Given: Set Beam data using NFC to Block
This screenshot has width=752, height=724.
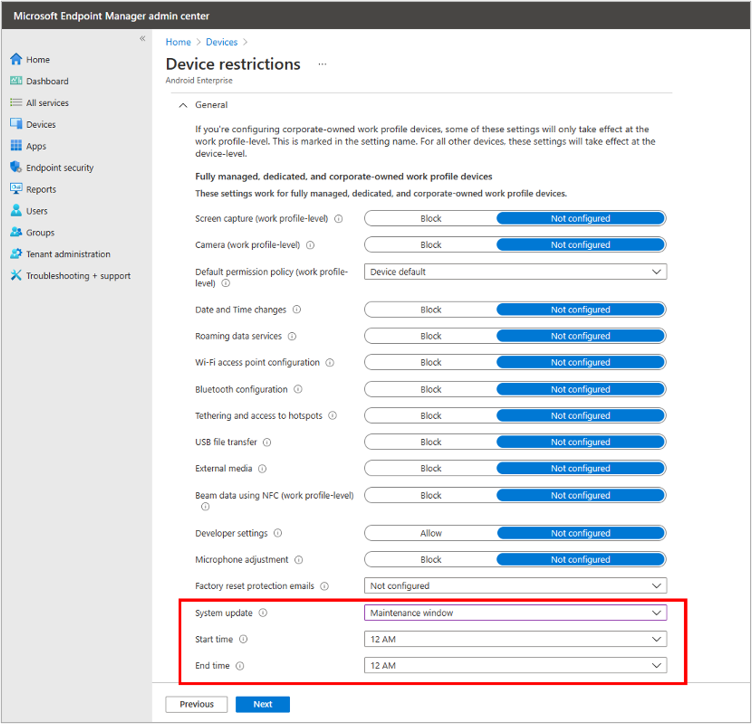Looking at the screenshot, I should [x=431, y=495].
